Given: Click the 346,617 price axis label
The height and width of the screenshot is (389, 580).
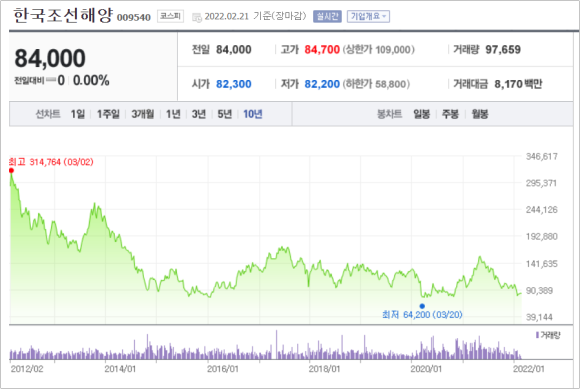Looking at the screenshot, I should tap(542, 156).
